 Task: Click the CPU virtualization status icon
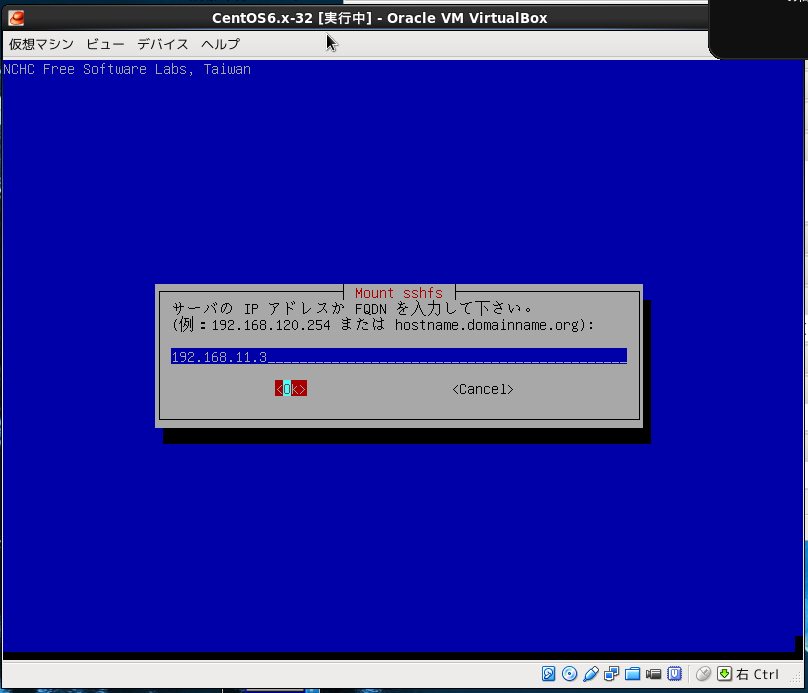click(675, 674)
